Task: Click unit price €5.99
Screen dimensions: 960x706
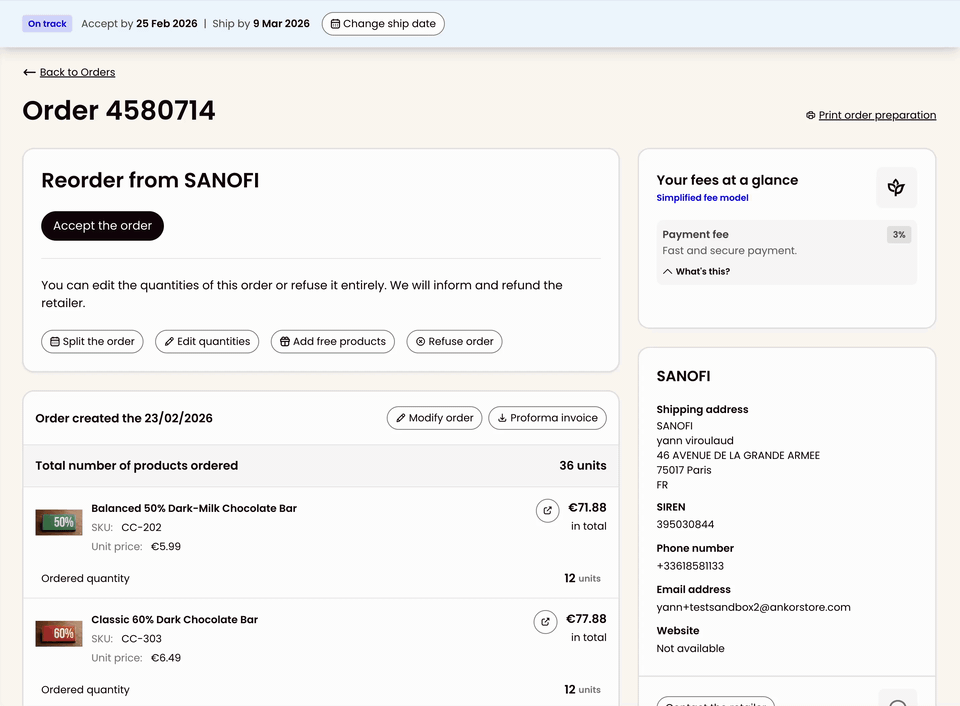Action: (x=166, y=547)
